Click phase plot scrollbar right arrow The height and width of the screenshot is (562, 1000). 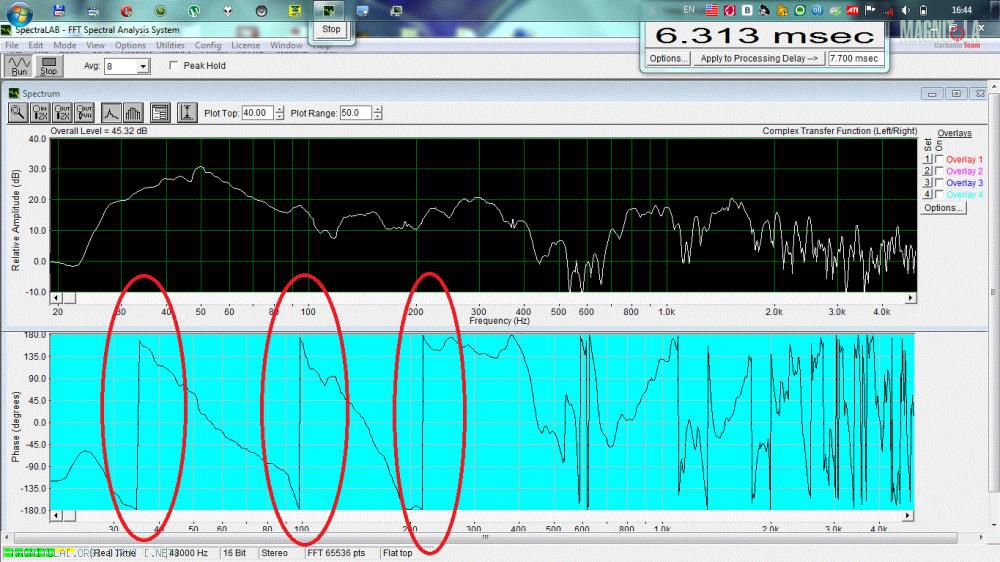coord(907,515)
